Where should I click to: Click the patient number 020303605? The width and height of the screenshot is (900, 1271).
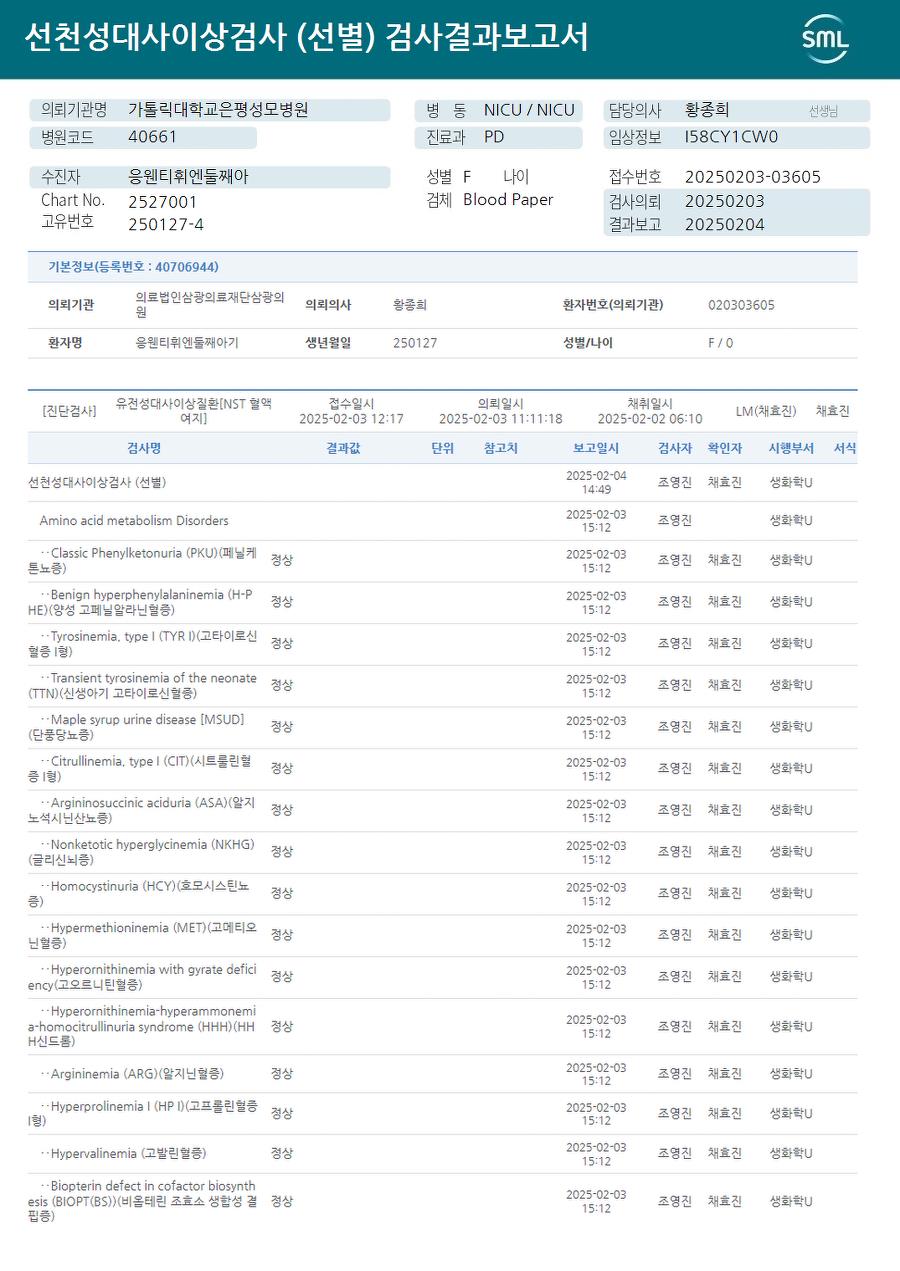[741, 305]
